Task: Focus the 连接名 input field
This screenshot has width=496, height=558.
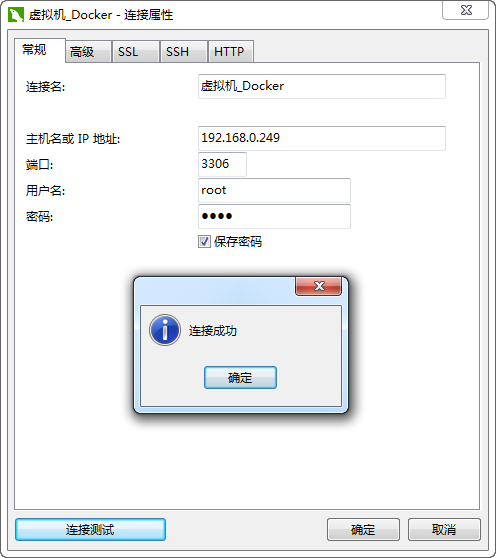Action: 322,86
